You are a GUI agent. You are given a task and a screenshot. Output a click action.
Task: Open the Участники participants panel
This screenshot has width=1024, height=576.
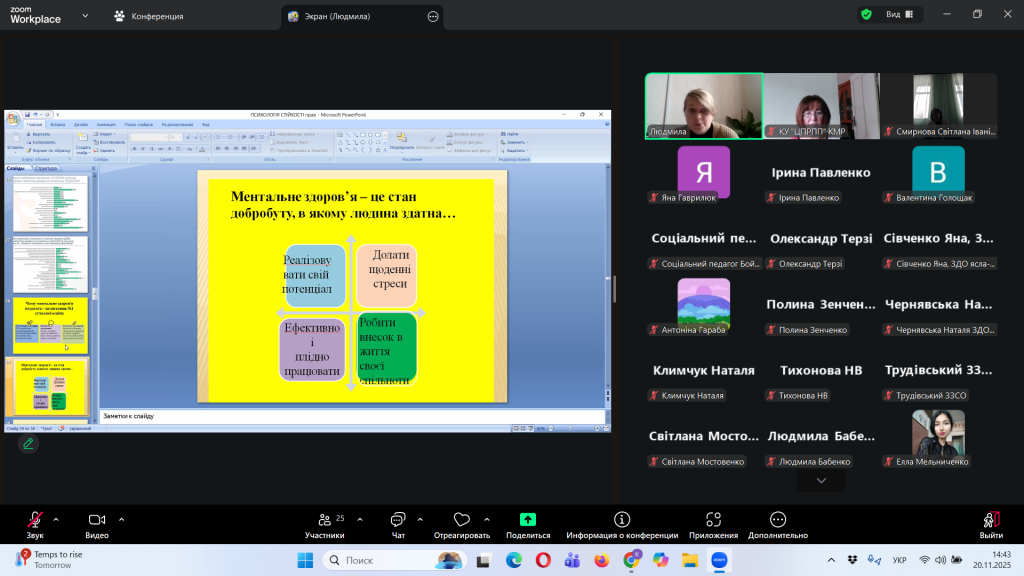(325, 520)
